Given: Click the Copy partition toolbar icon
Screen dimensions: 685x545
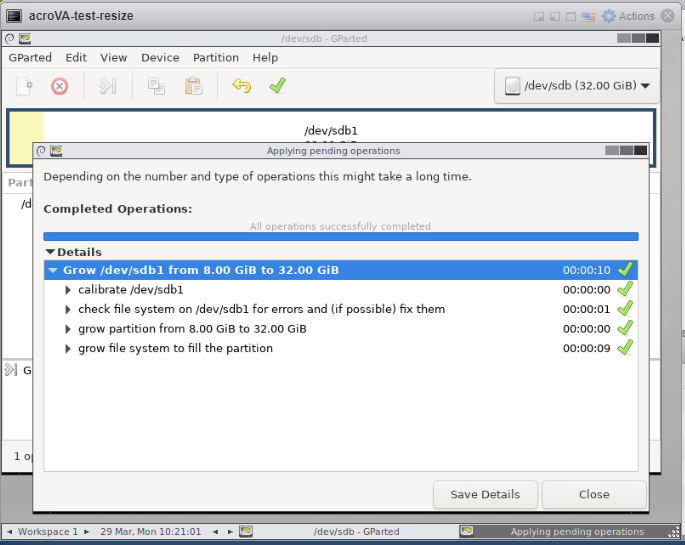Looking at the screenshot, I should pyautogui.click(x=156, y=86).
